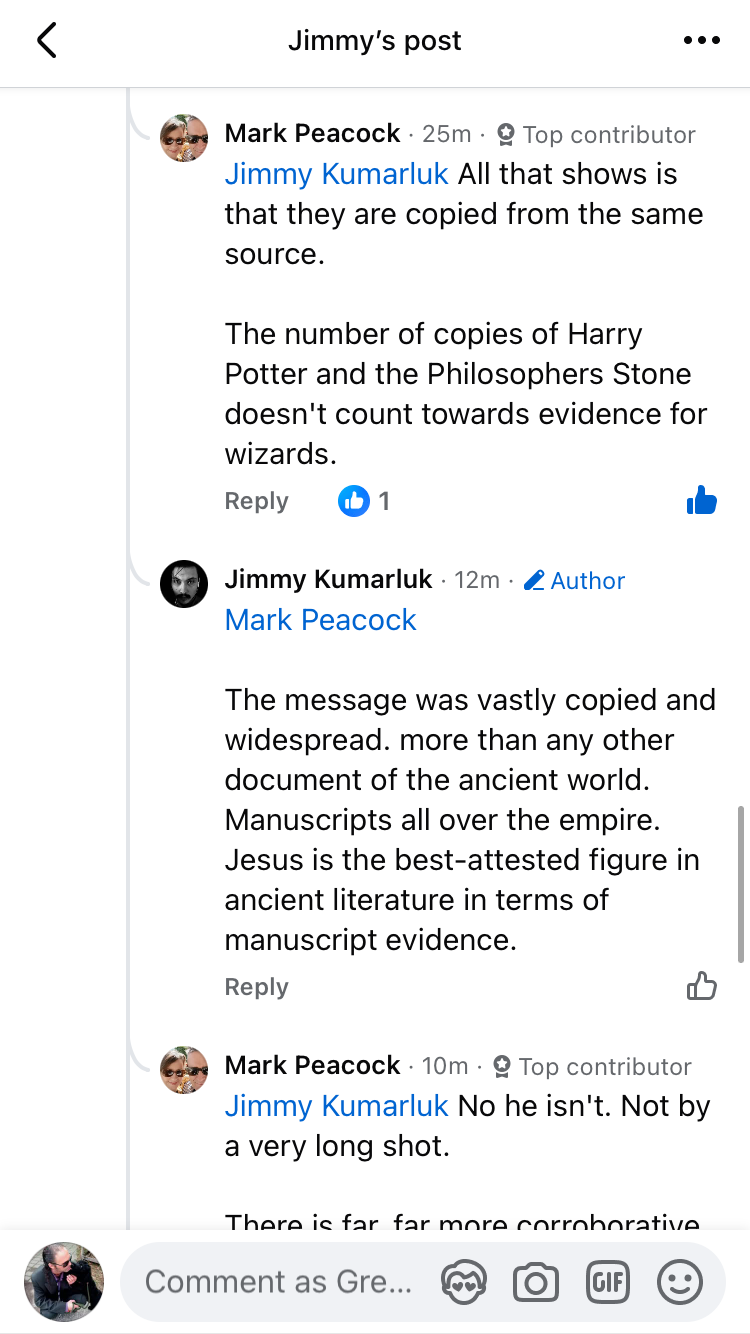Screen dimensions: 750x1334
Task: Like Jimmy Kumarluk's manuscript evidence comment
Action: (x=702, y=987)
